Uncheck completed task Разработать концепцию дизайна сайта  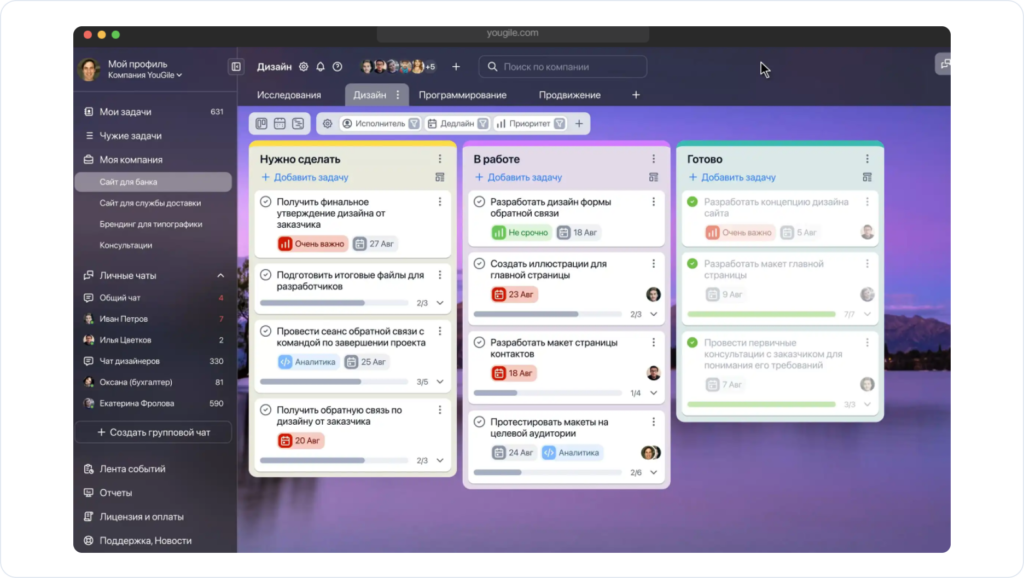click(693, 202)
